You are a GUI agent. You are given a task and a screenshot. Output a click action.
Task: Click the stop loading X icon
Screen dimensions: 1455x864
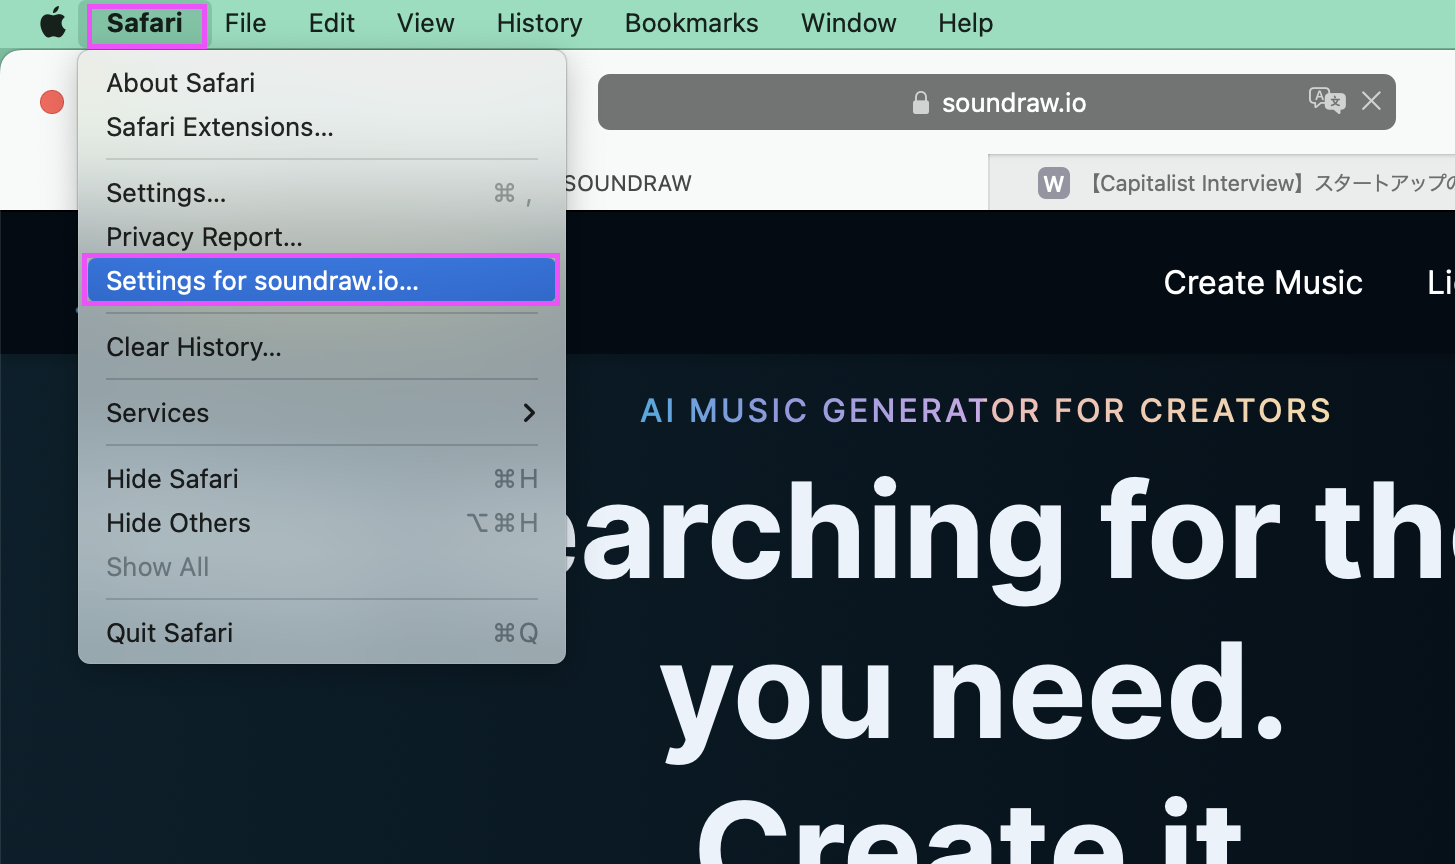pyautogui.click(x=1371, y=101)
